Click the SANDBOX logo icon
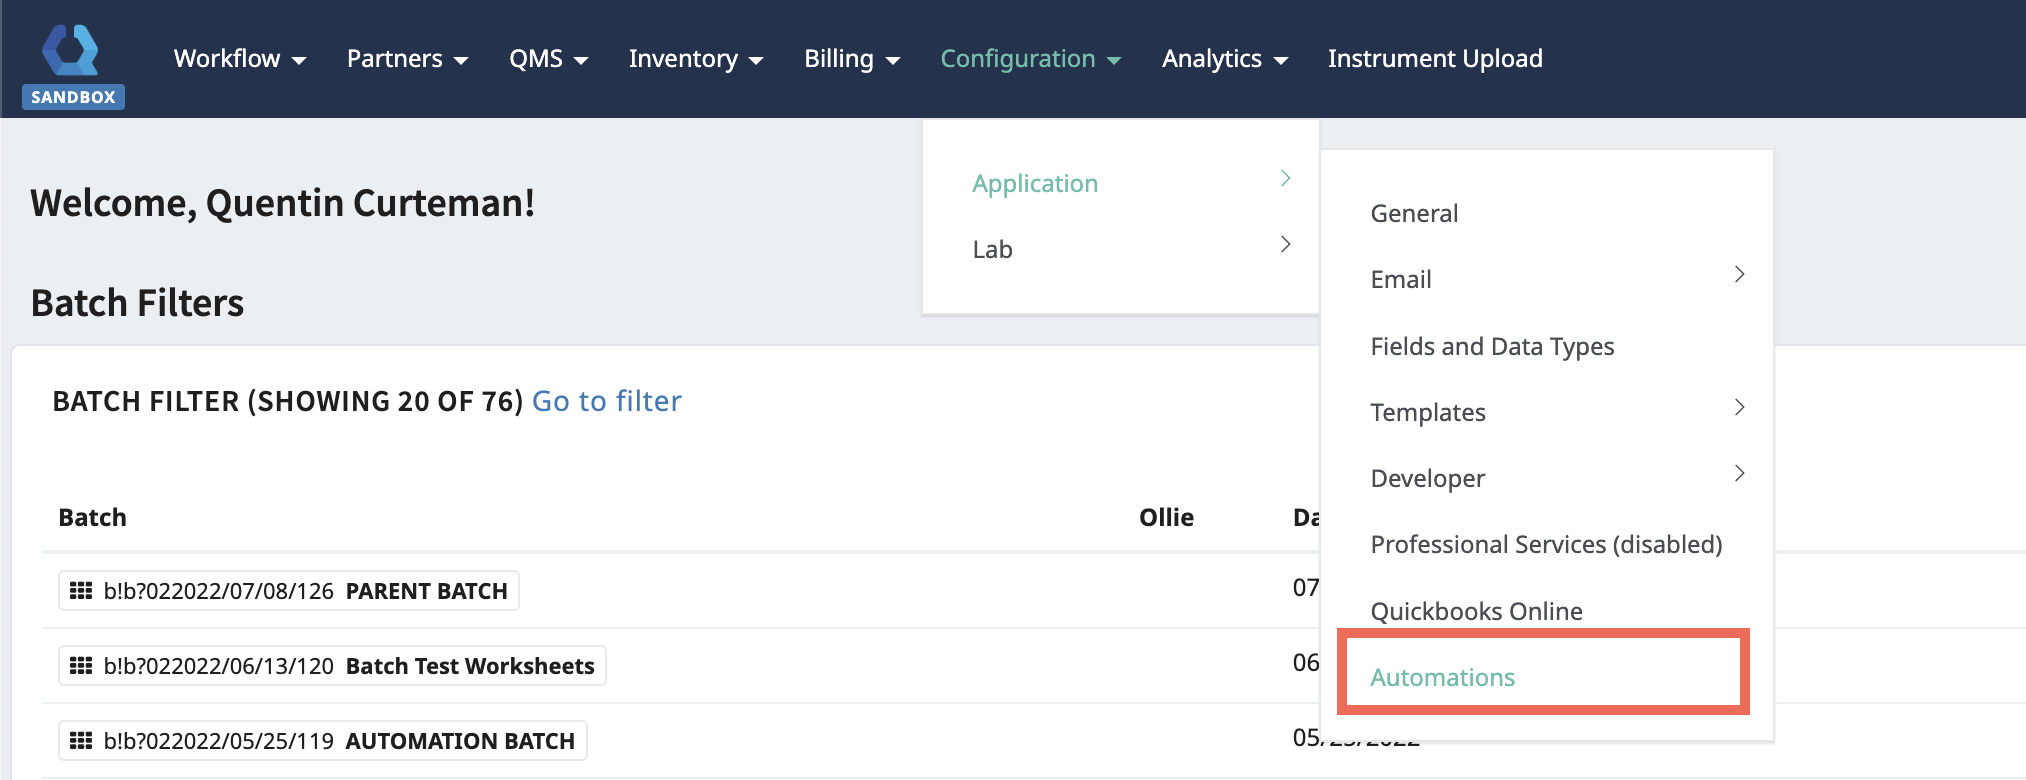This screenshot has height=780, width=2026. [x=72, y=62]
